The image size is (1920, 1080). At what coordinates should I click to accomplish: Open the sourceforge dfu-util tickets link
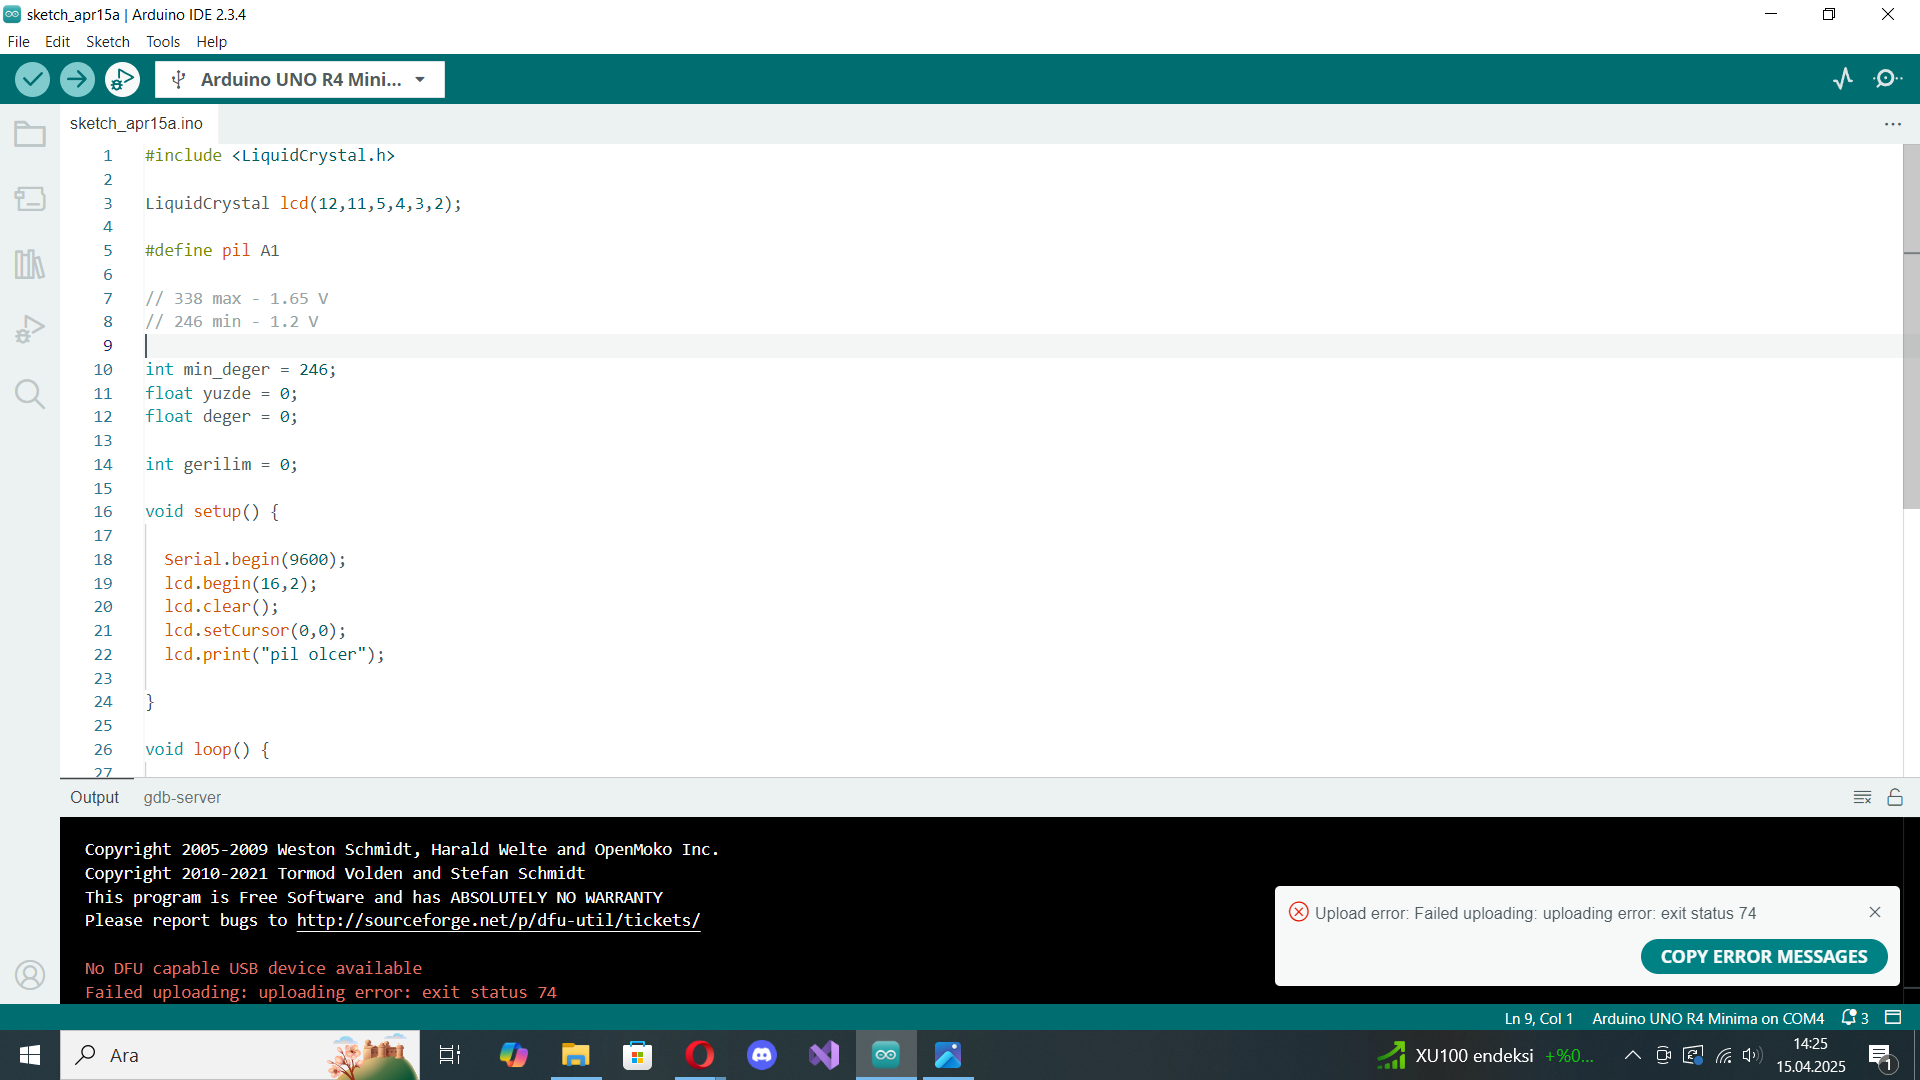click(x=498, y=920)
